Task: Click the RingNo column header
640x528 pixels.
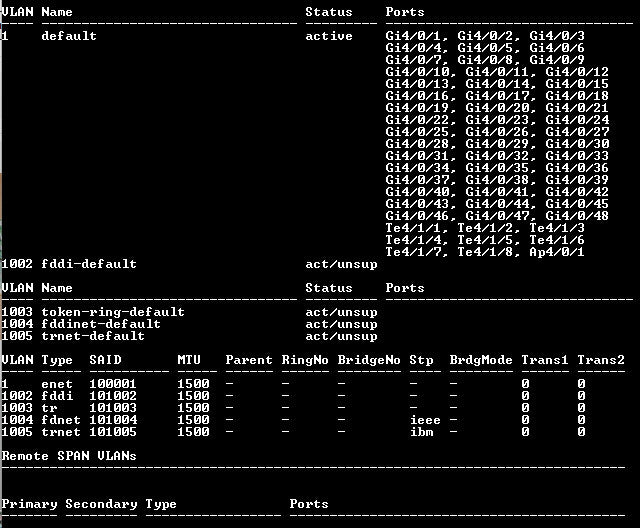Action: (x=305, y=360)
